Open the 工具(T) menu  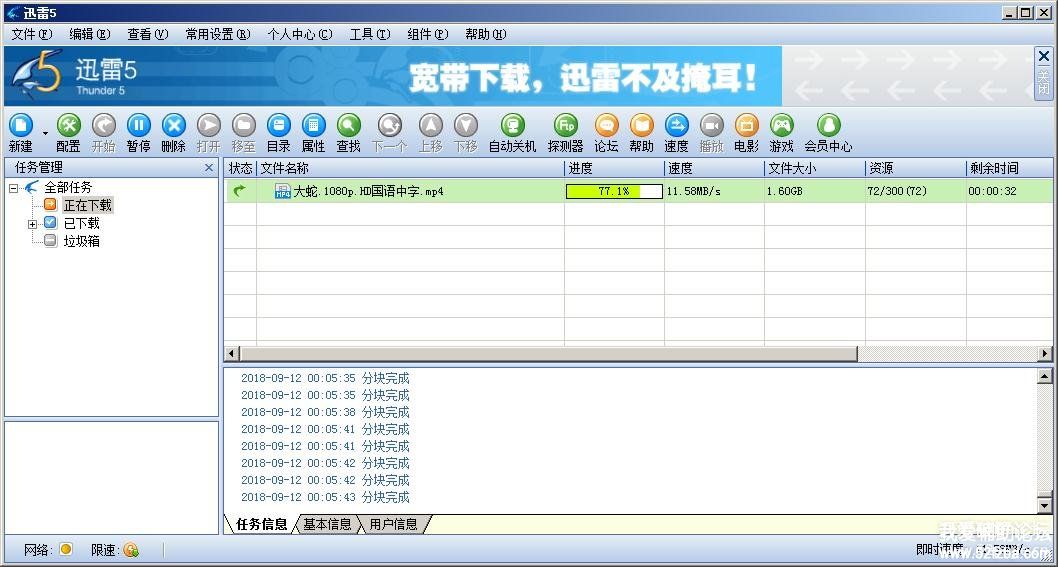pyautogui.click(x=370, y=34)
